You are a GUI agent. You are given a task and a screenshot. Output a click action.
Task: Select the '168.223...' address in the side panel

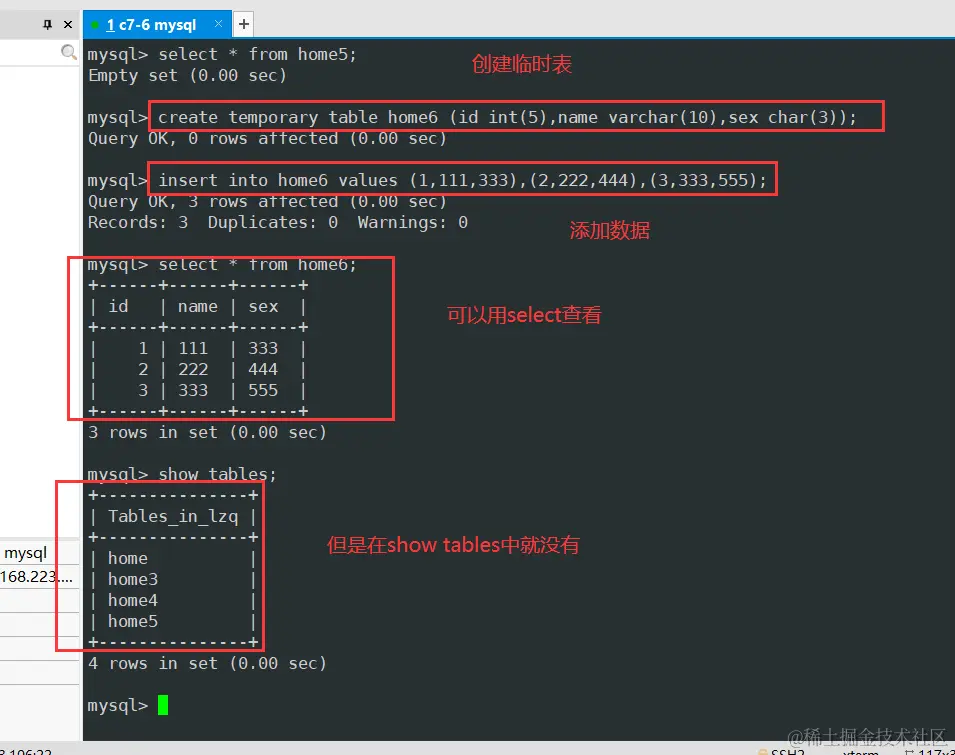37,576
